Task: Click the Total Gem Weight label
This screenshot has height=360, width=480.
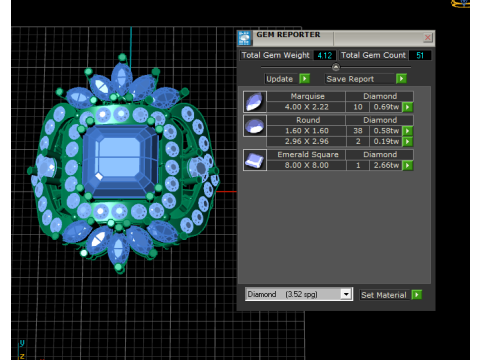Action: pyautogui.click(x=276, y=55)
